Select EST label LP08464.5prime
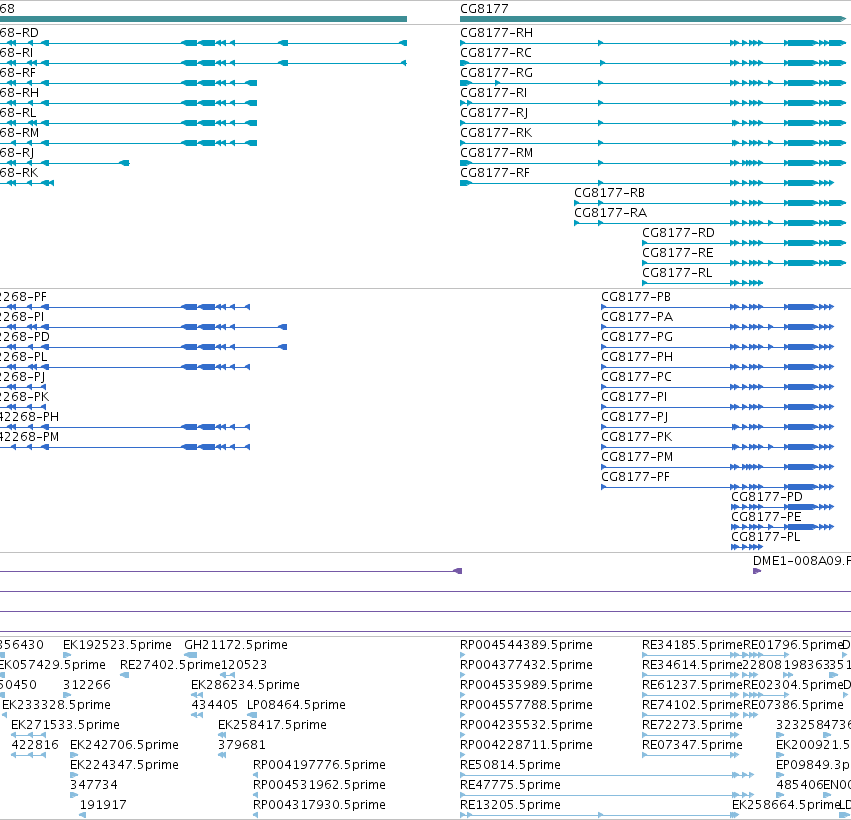 click(296, 705)
